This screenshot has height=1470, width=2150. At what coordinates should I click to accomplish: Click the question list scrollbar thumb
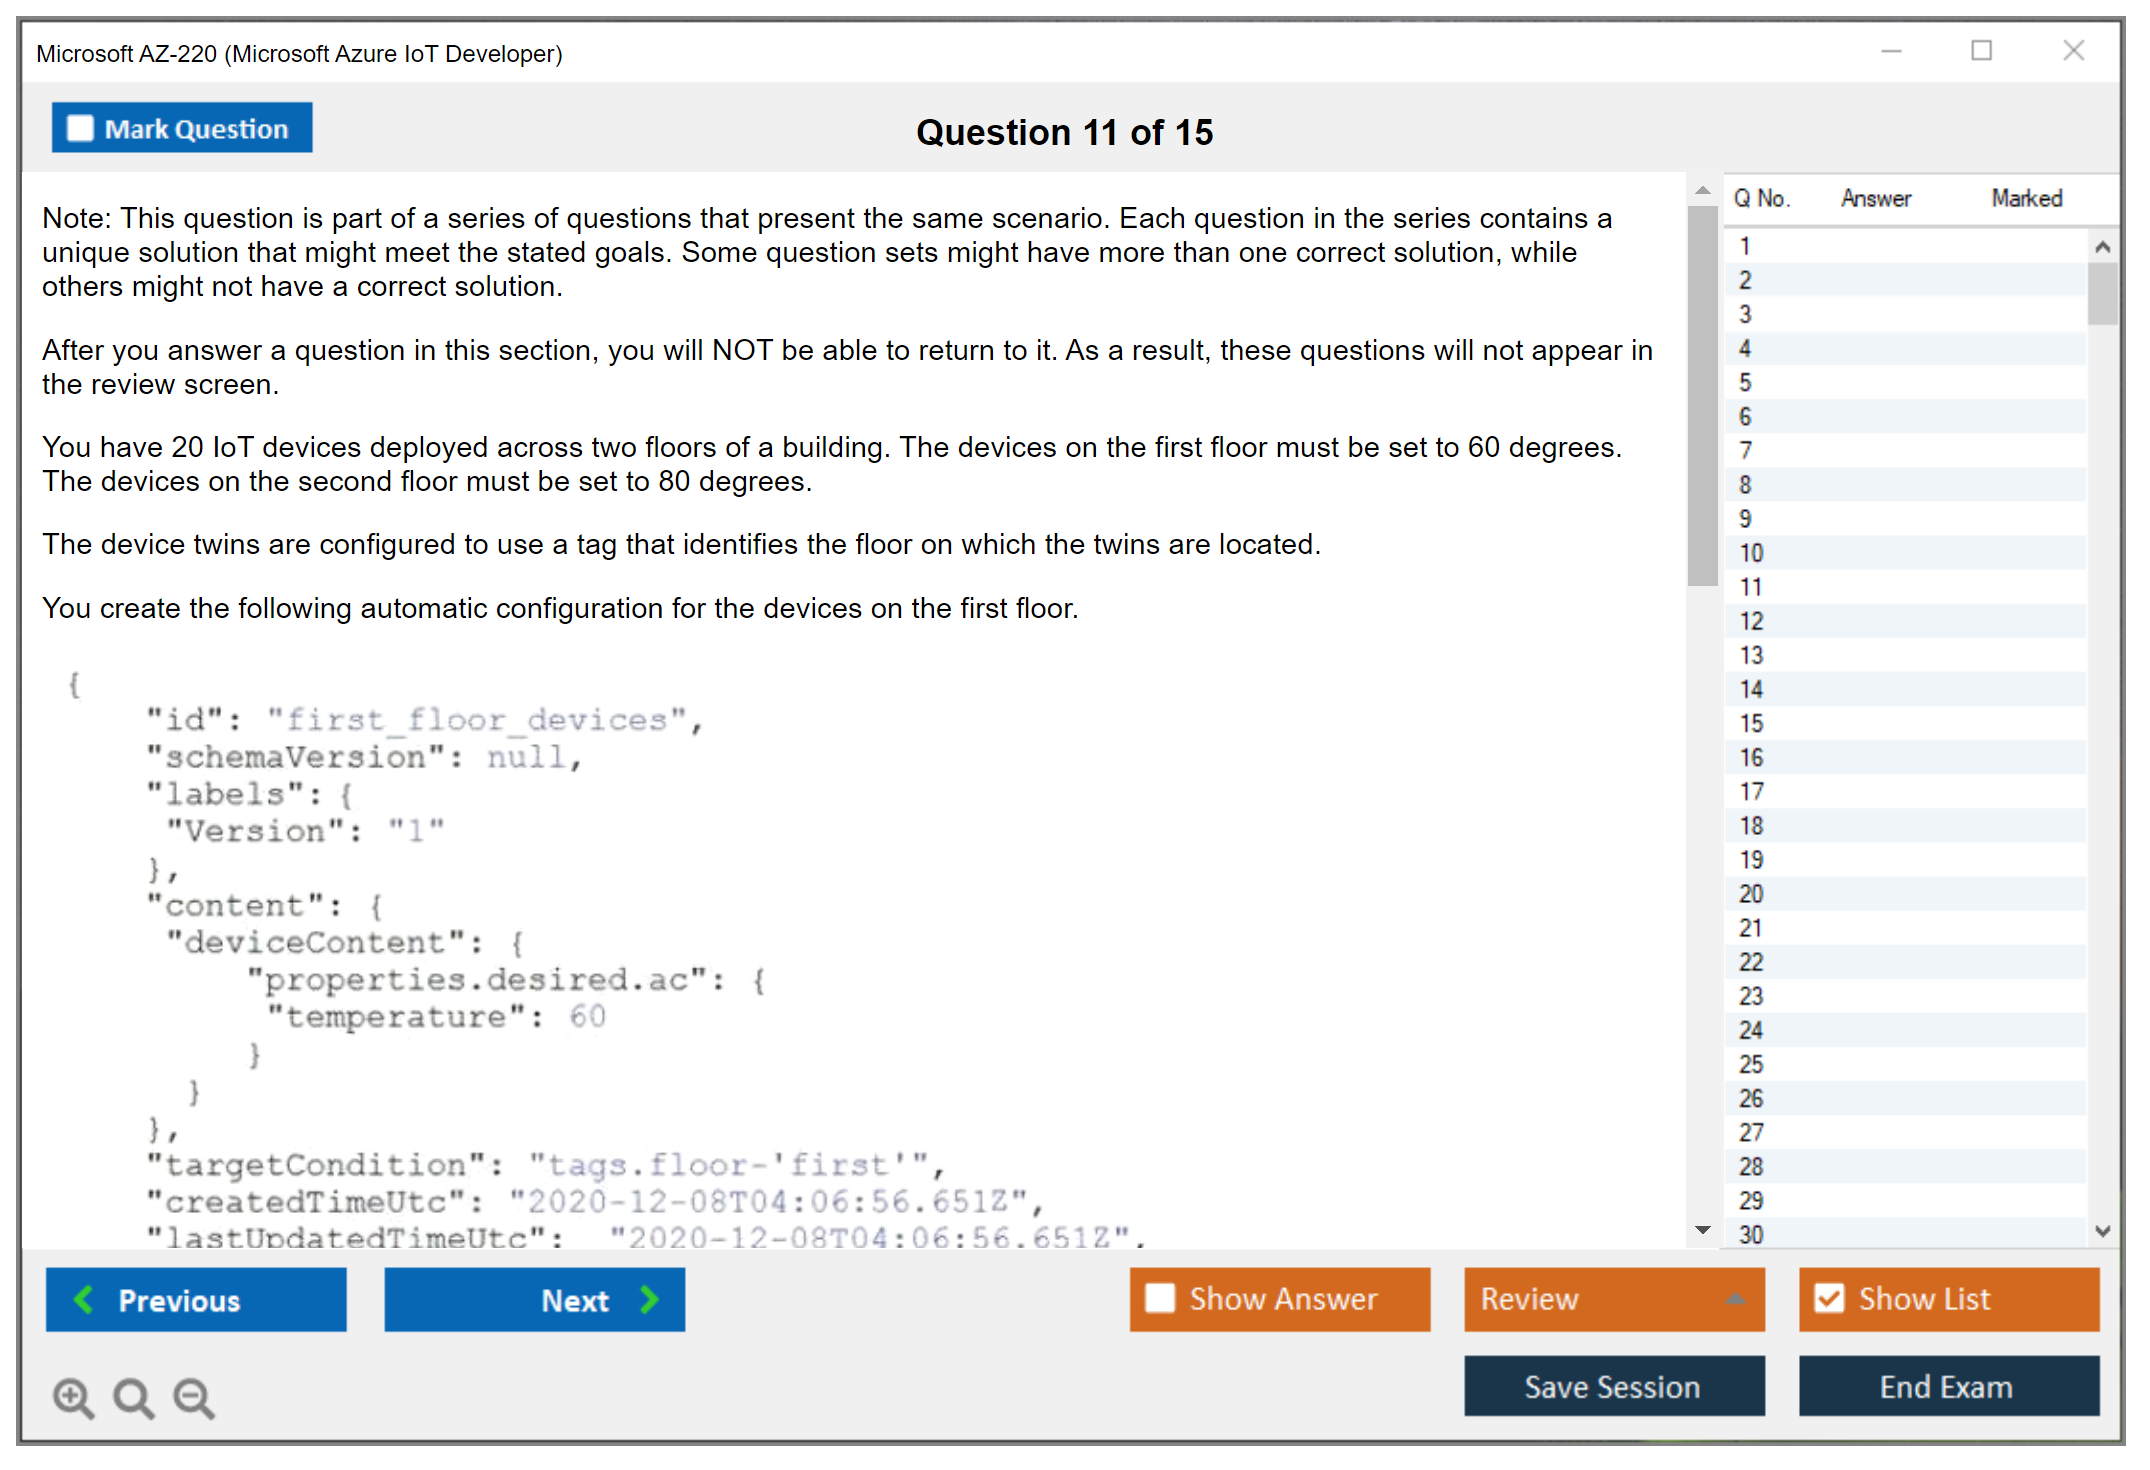(x=2102, y=293)
